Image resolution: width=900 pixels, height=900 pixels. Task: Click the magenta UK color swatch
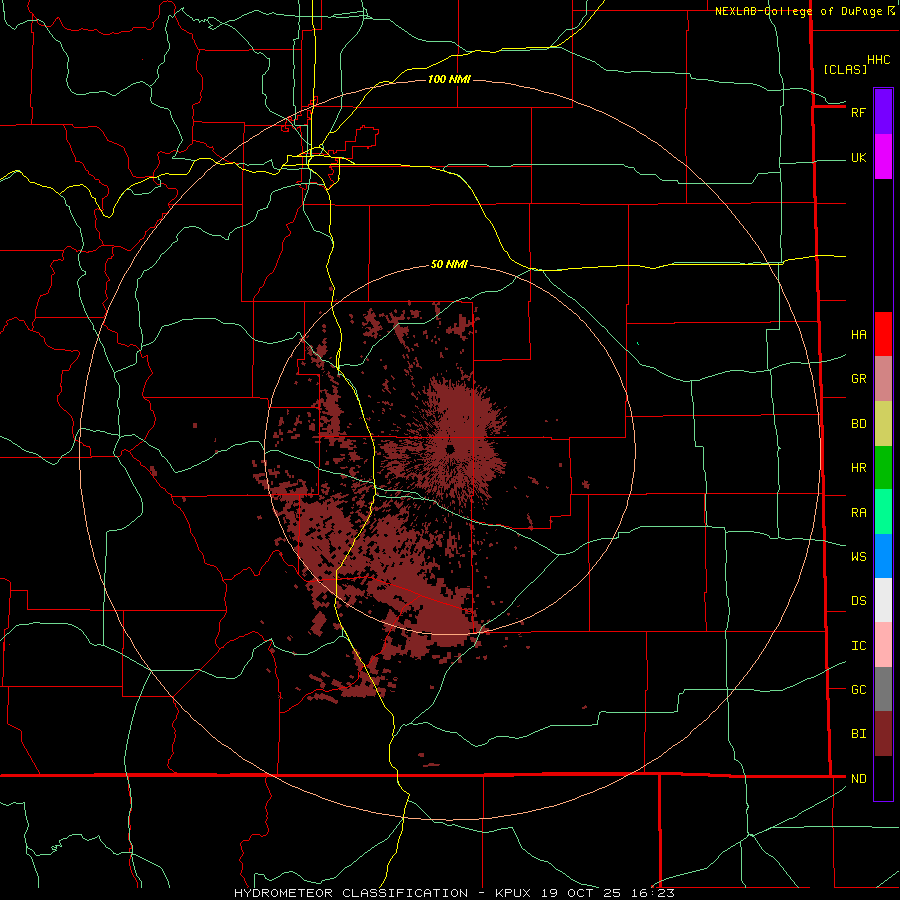coord(883,157)
